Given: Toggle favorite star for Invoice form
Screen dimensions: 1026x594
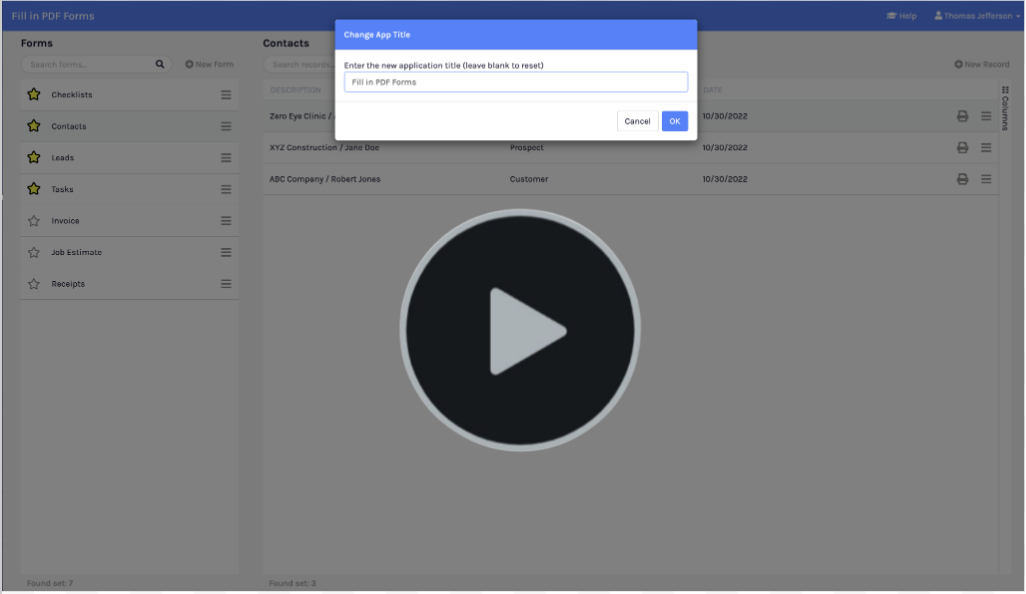Looking at the screenshot, I should pyautogui.click(x=34, y=221).
